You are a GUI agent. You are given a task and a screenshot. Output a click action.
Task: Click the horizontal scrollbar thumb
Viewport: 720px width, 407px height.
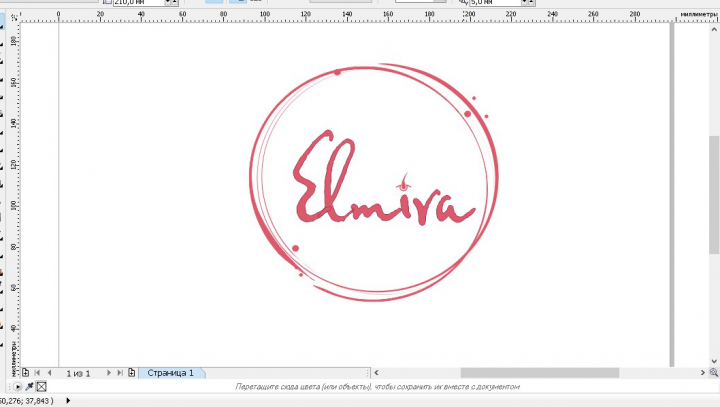click(540, 373)
